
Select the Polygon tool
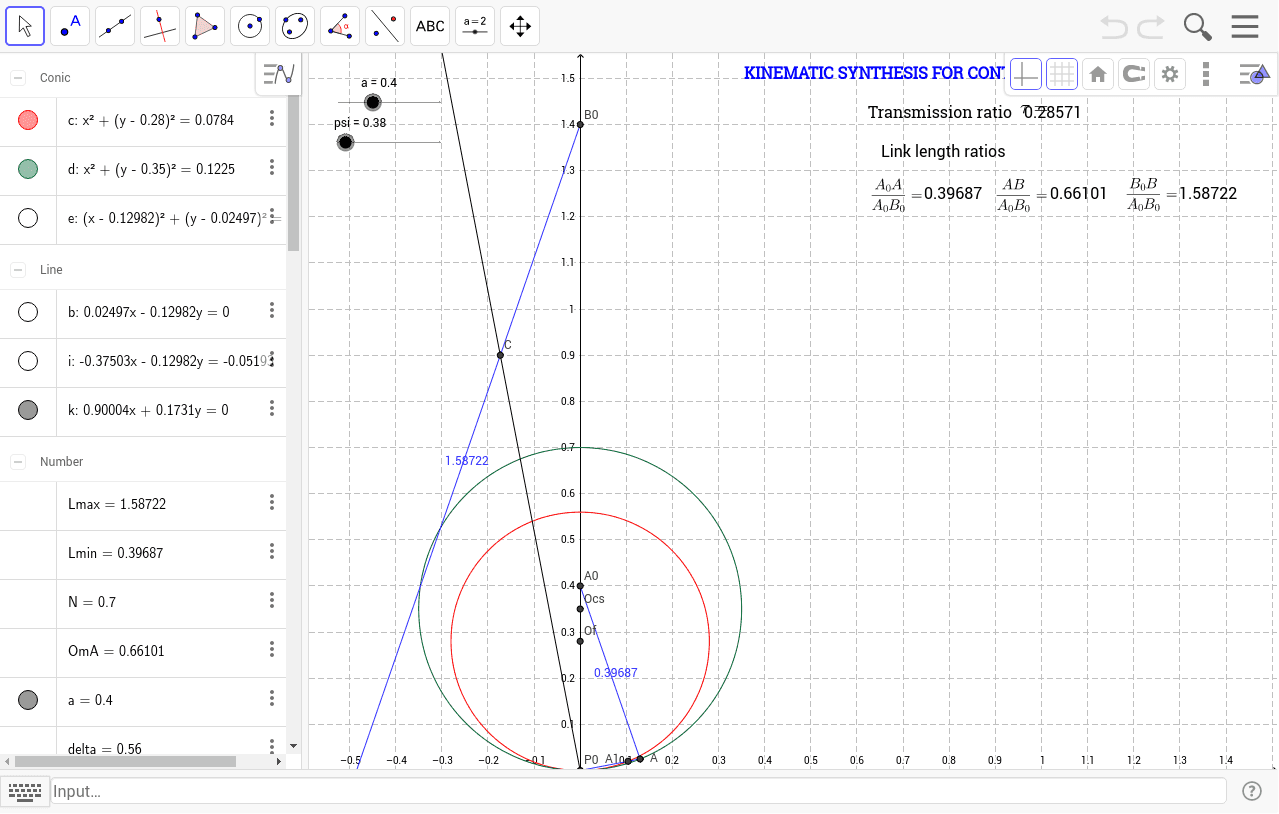(x=205, y=26)
